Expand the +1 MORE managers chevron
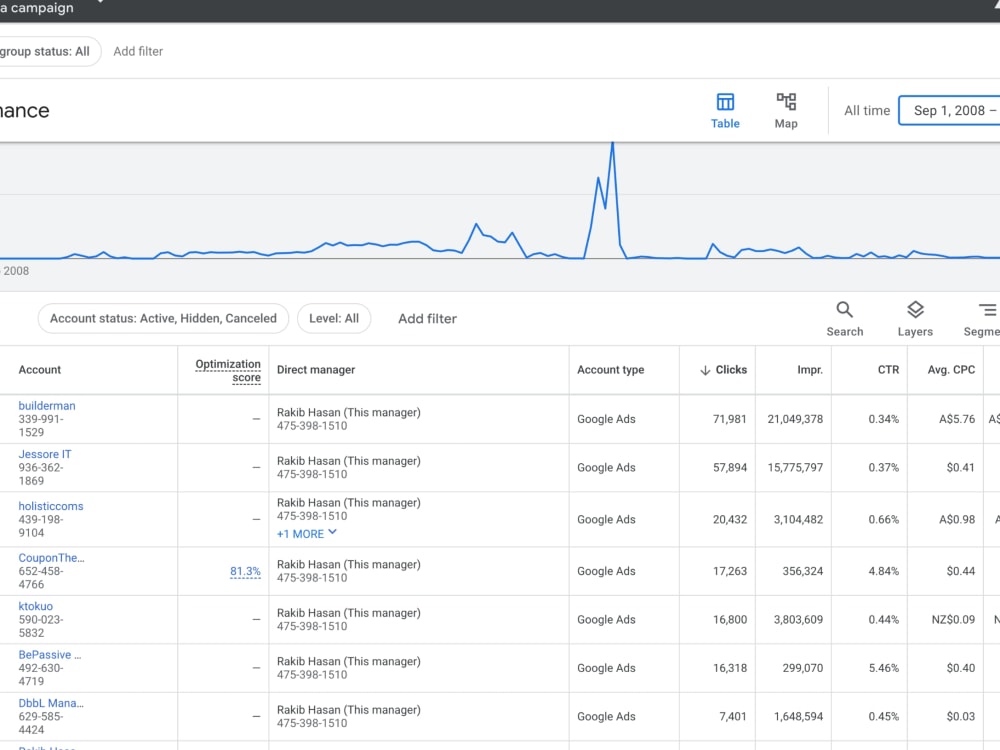The height and width of the screenshot is (750, 1000). pos(332,533)
